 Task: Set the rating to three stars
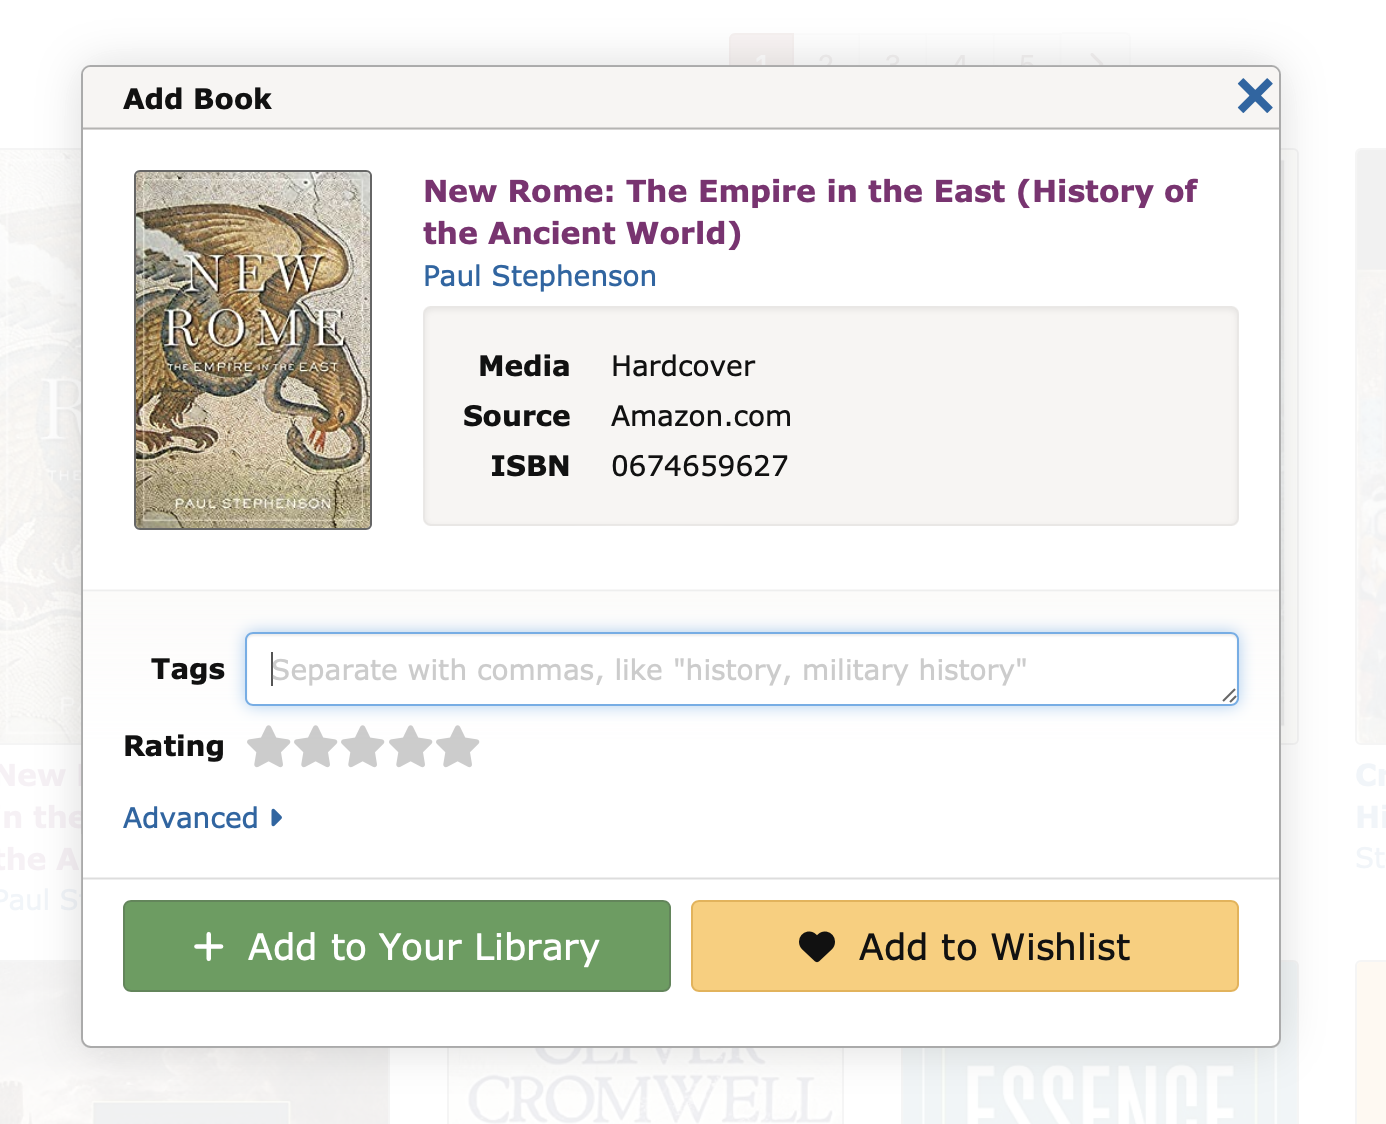tap(364, 746)
